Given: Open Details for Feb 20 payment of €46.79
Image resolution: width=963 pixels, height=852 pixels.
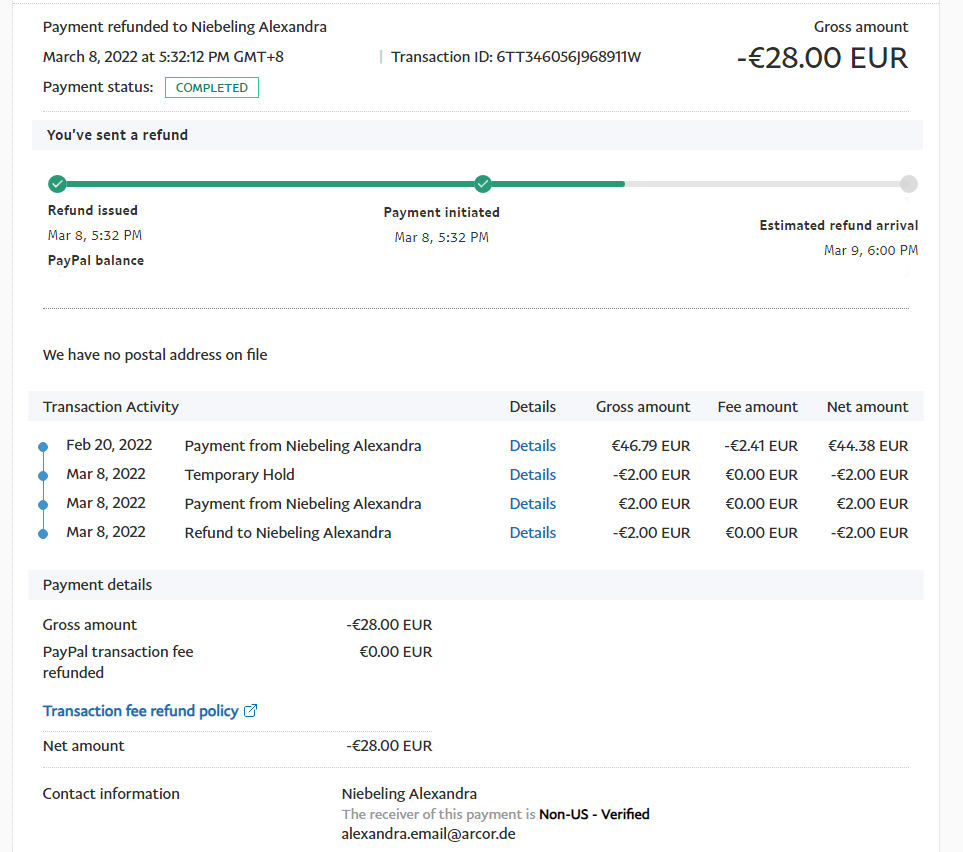Looking at the screenshot, I should [x=532, y=446].
